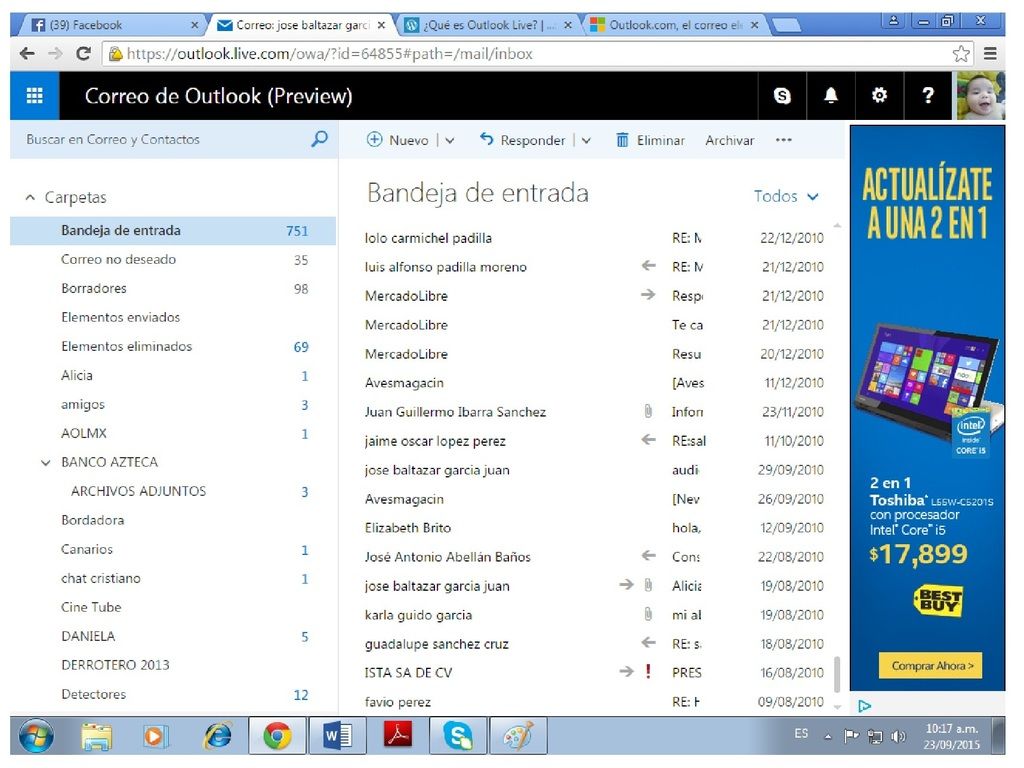Click the AdChoices icon below the ad

865,706
